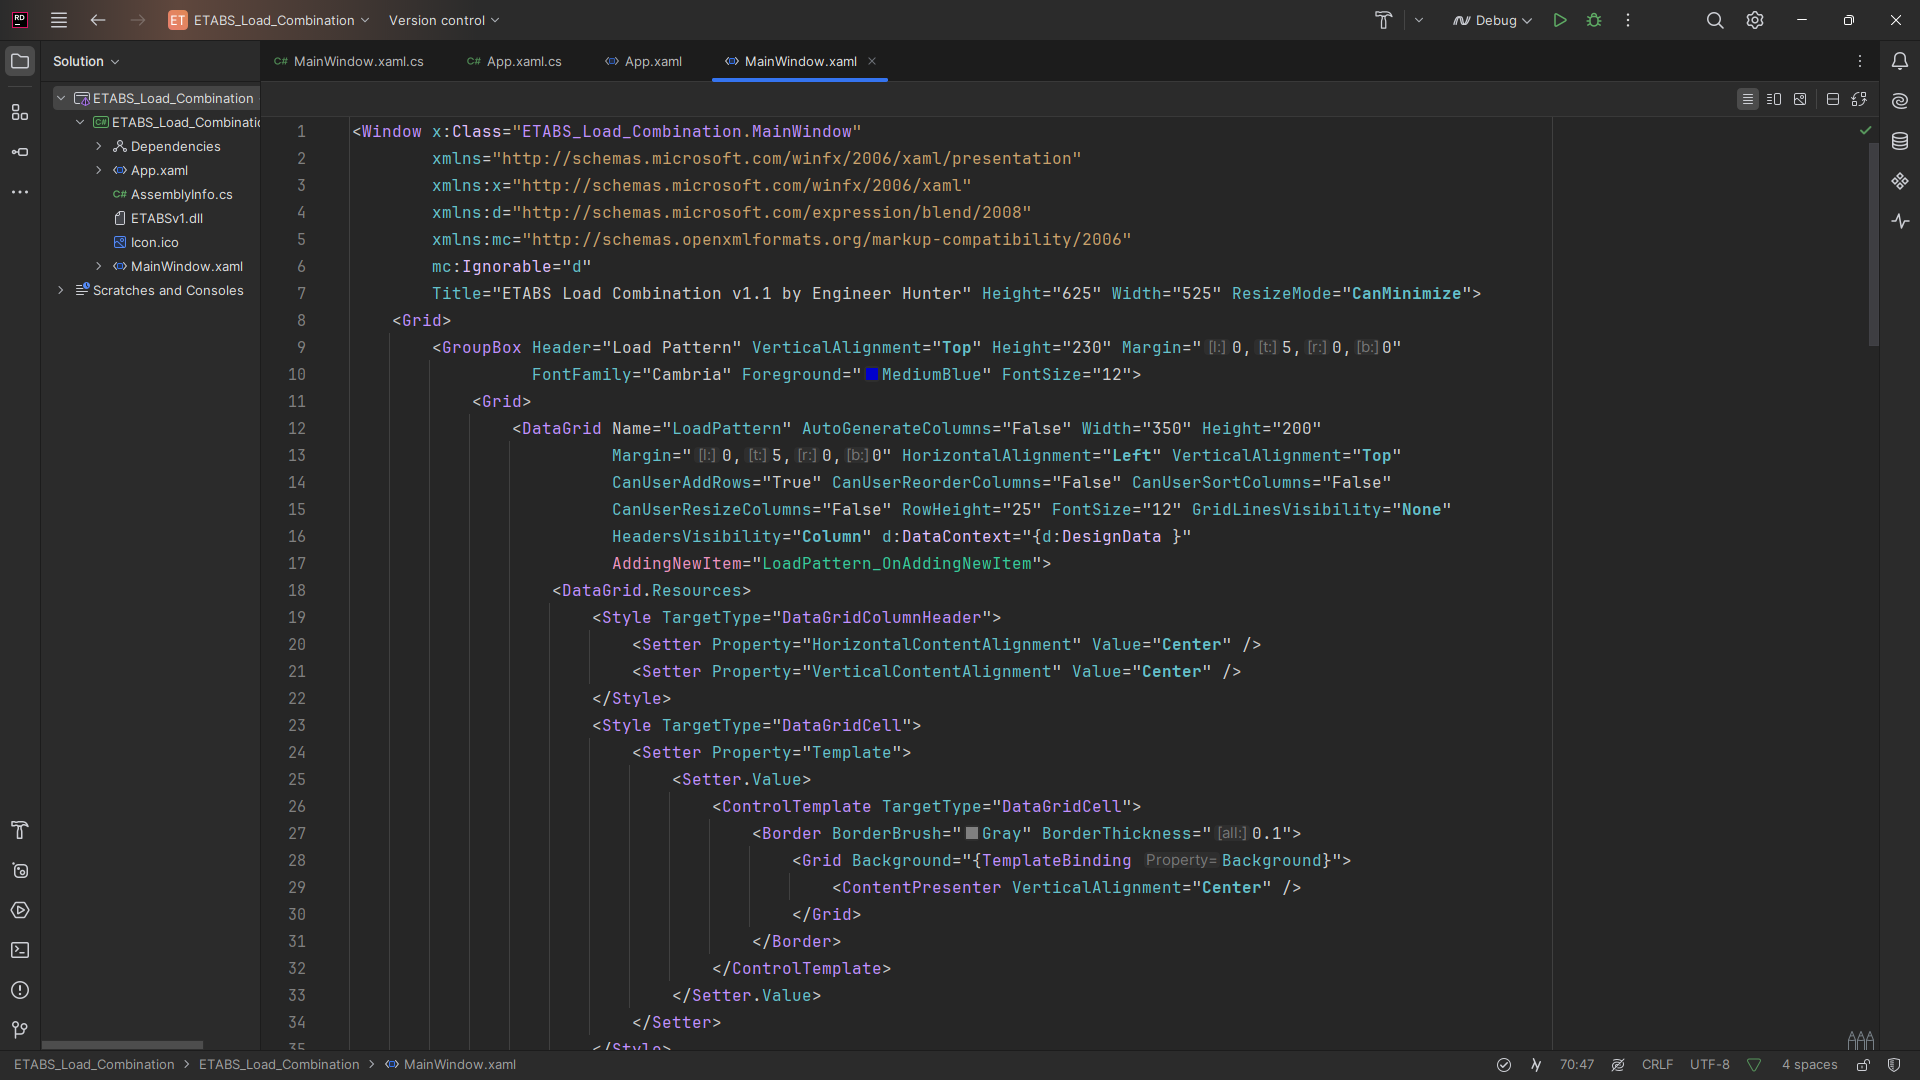This screenshot has height=1080, width=1920.
Task: Click the CRLF line separator in status bar
Action: [1656, 1064]
